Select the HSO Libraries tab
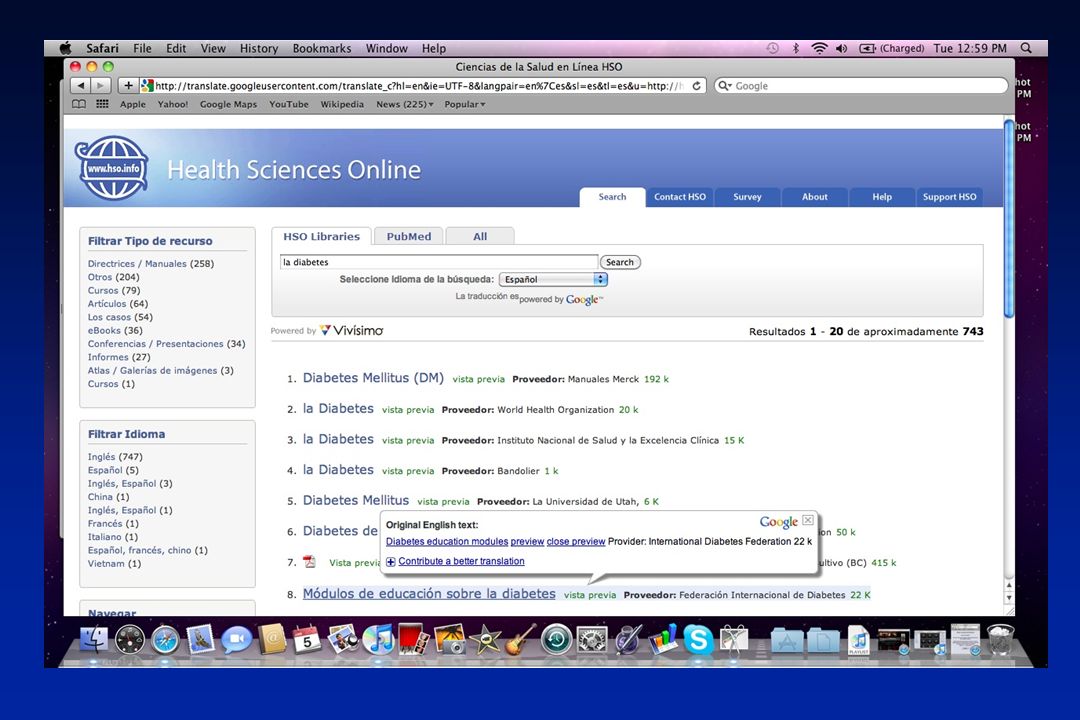Viewport: 1080px width, 720px height. tap(322, 236)
